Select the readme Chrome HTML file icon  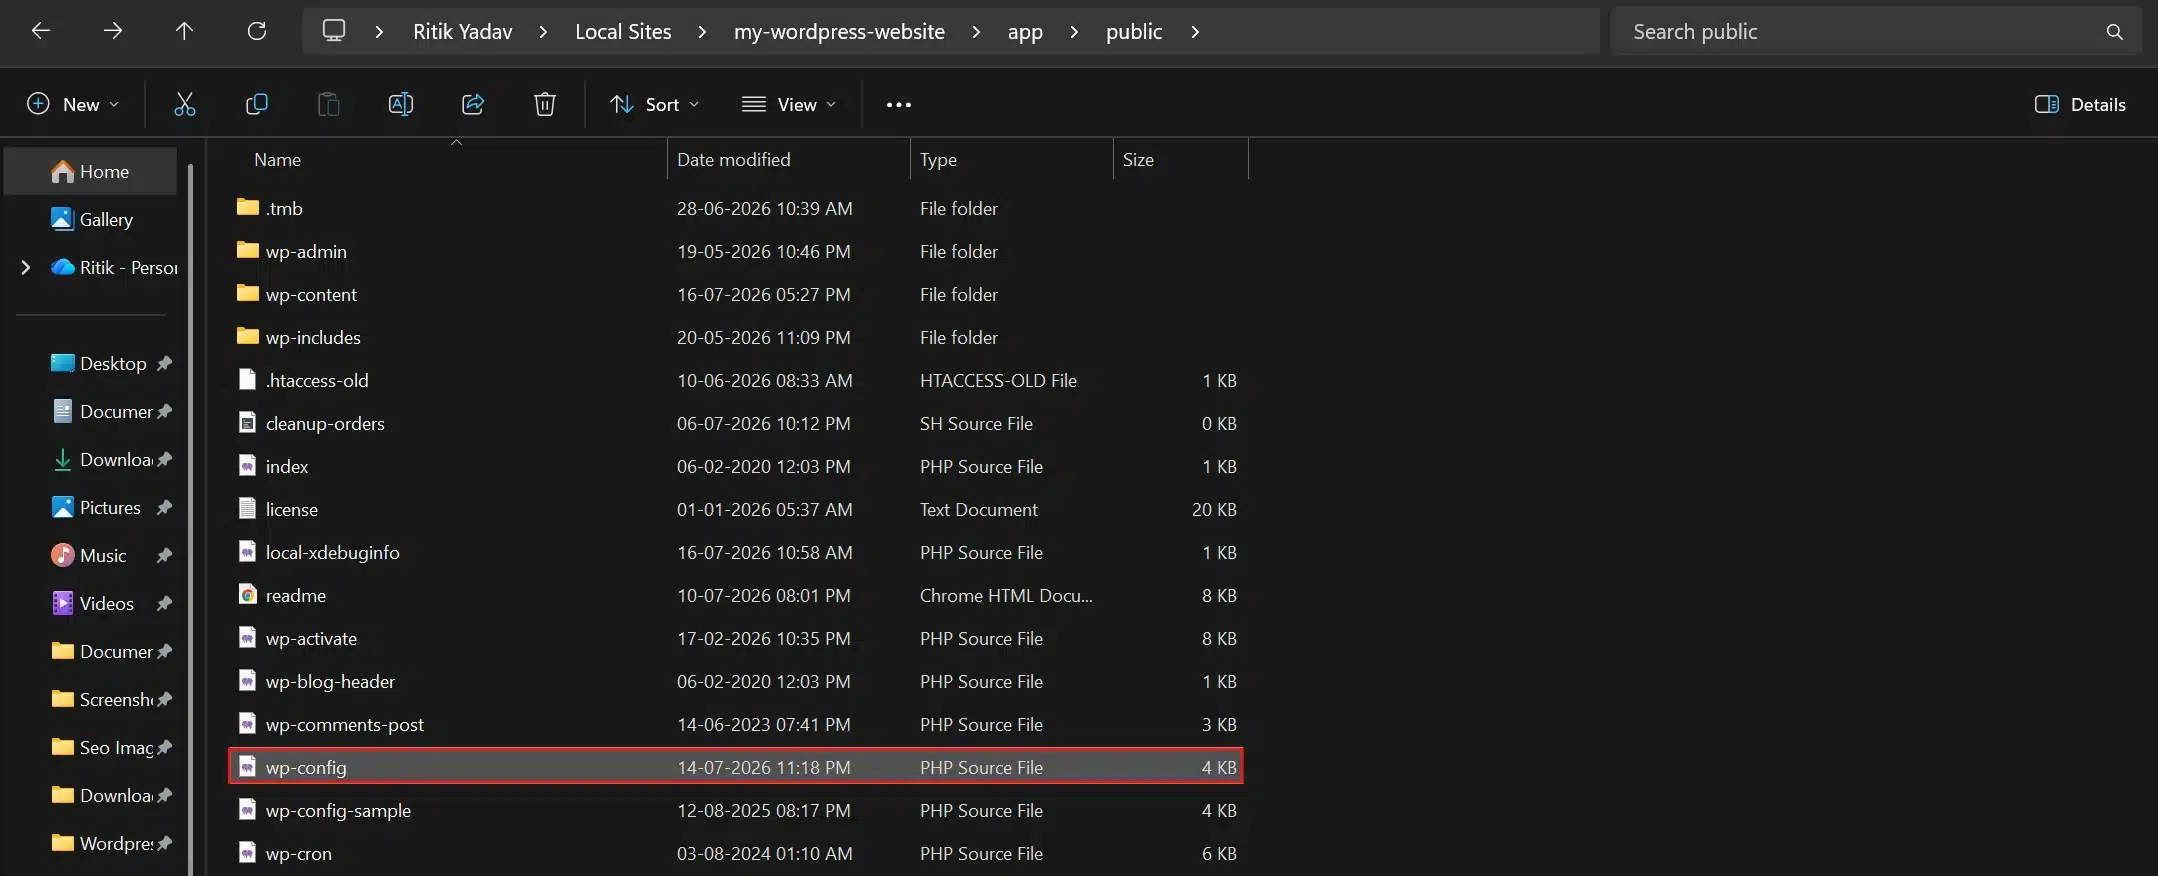tap(247, 594)
